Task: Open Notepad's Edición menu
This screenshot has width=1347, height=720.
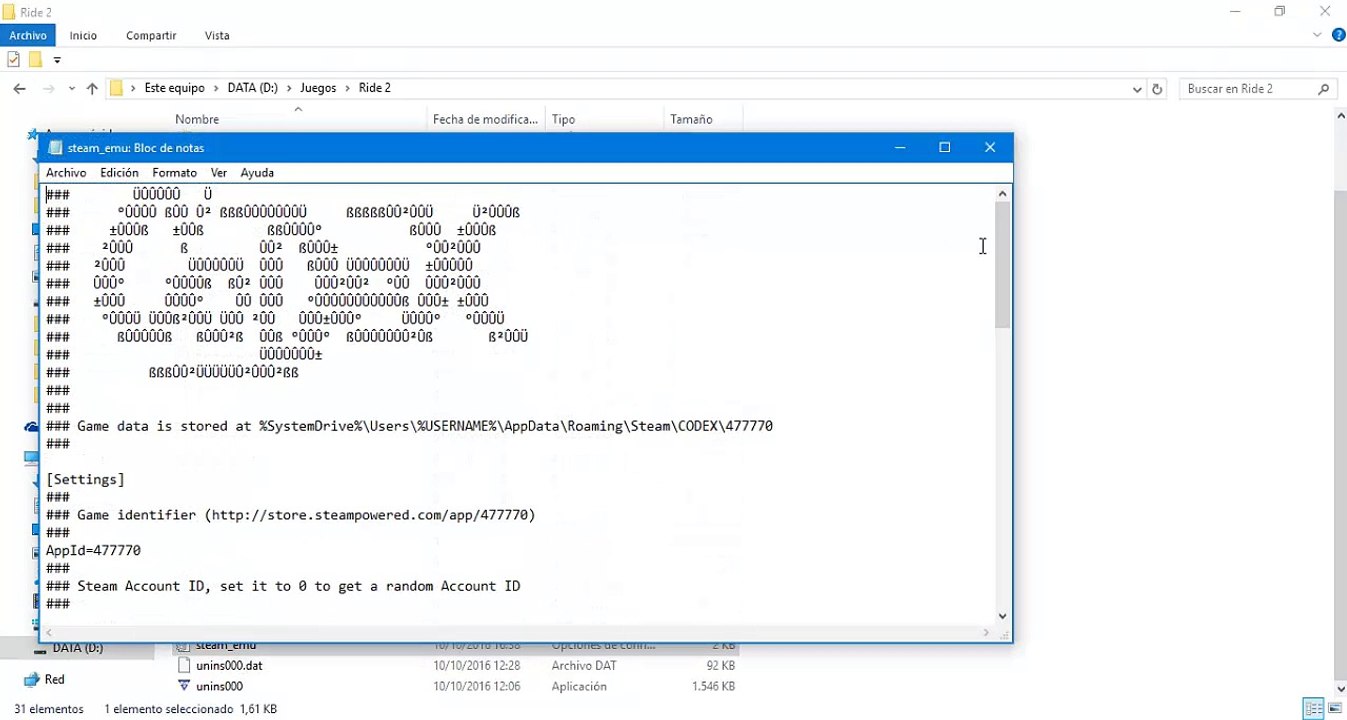Action: click(119, 173)
